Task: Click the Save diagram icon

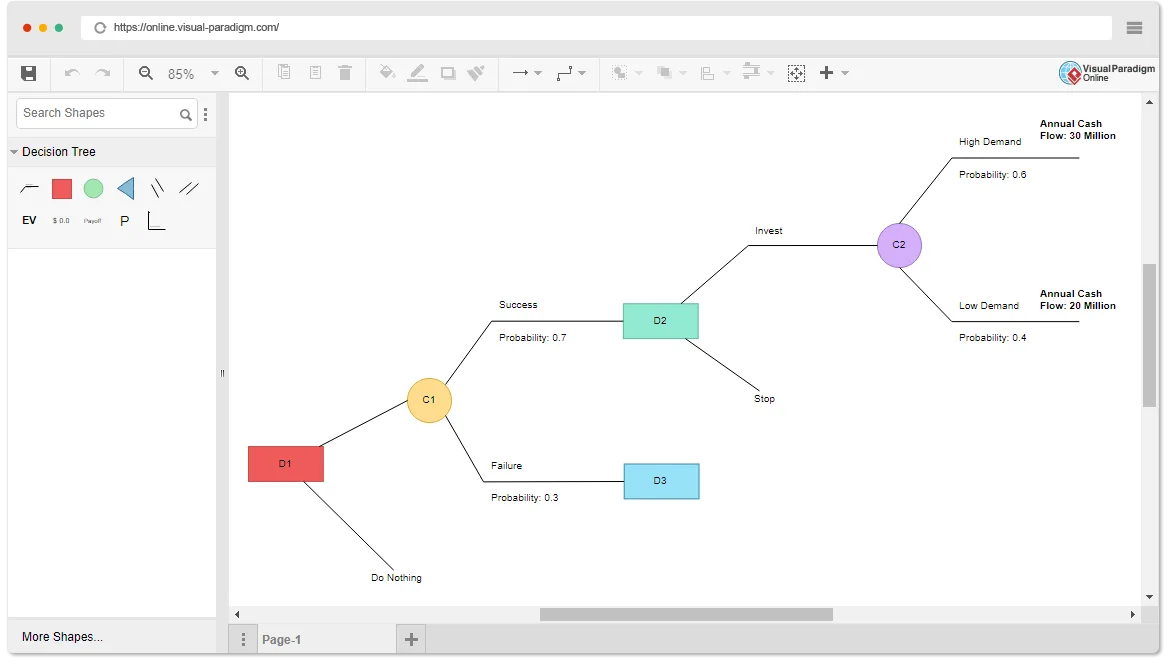Action: (28, 73)
